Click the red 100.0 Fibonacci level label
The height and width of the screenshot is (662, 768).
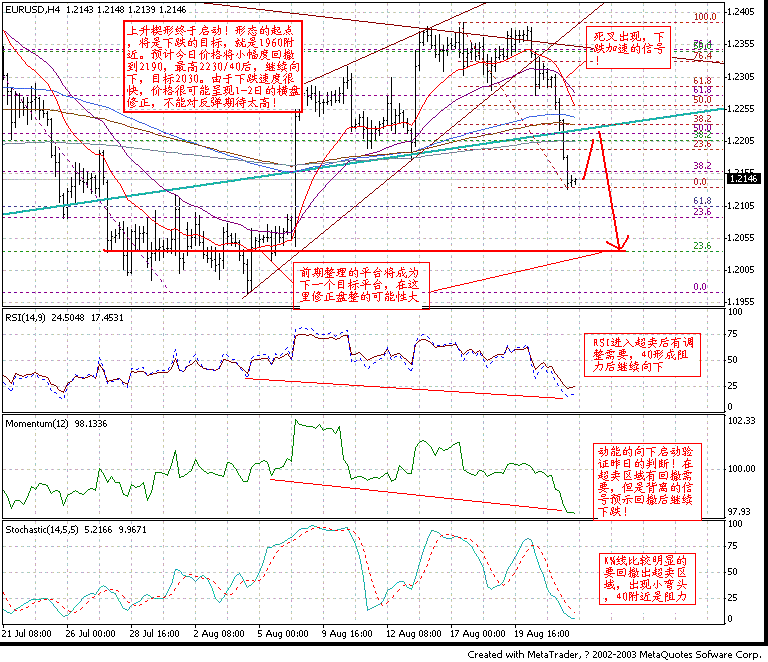[705, 17]
